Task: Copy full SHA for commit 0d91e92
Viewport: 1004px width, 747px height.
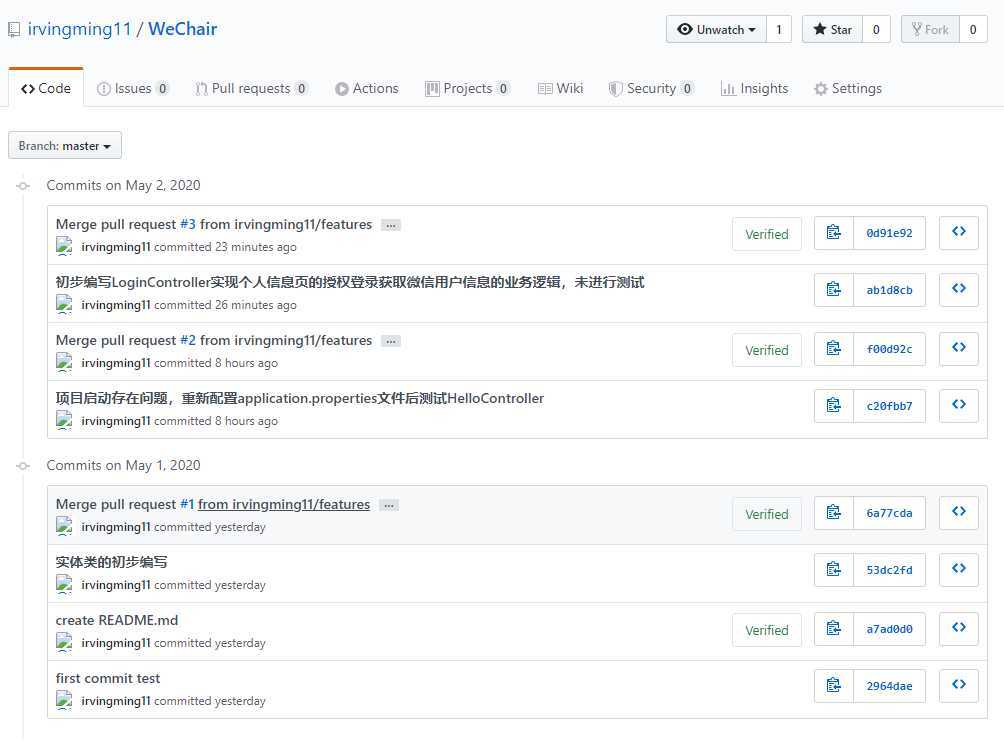Action: tap(834, 233)
